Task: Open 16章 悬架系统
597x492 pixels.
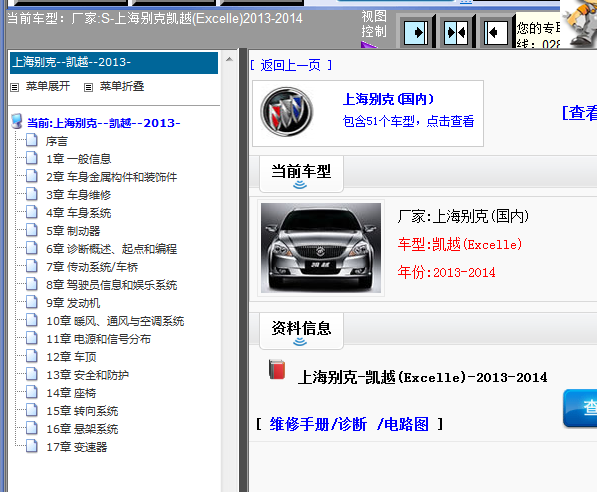Action: 82,429
